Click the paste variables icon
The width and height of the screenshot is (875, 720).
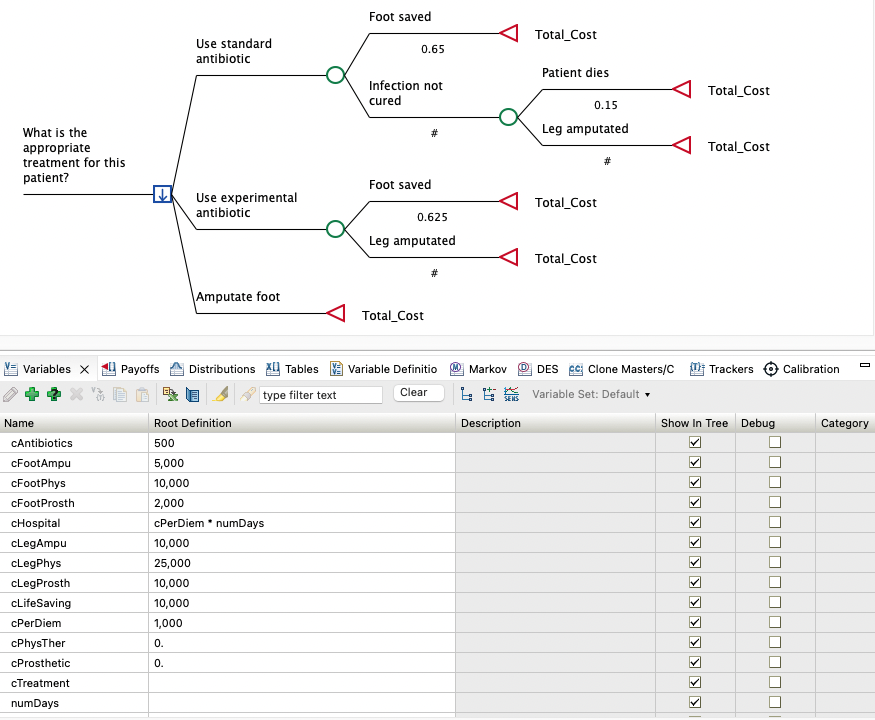(143, 393)
